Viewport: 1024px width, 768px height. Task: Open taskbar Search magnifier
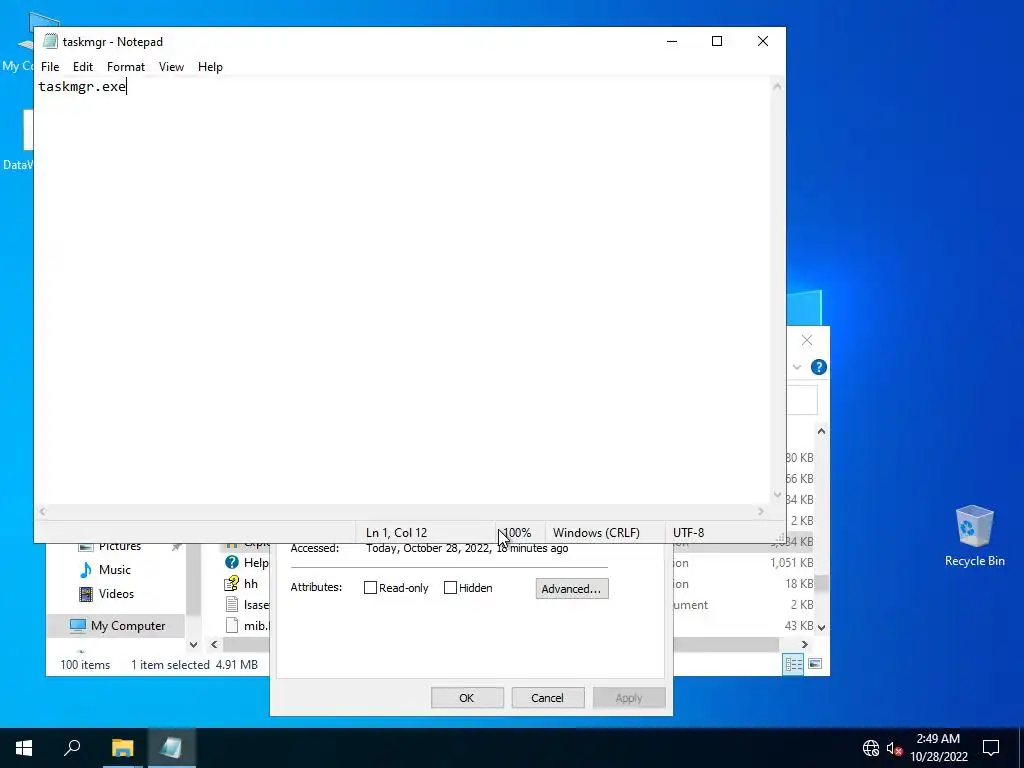(x=72, y=748)
